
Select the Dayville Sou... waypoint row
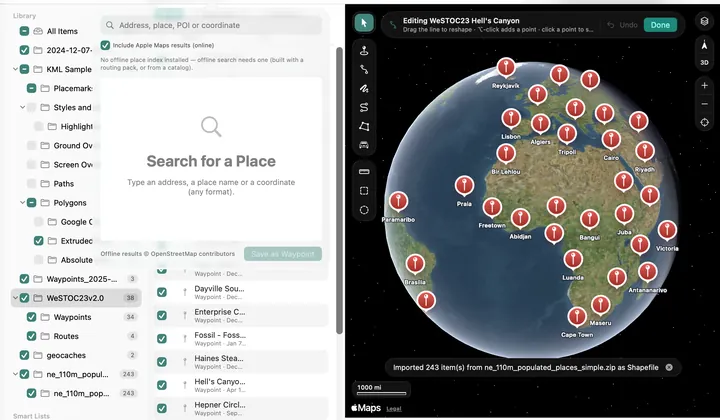pos(242,292)
